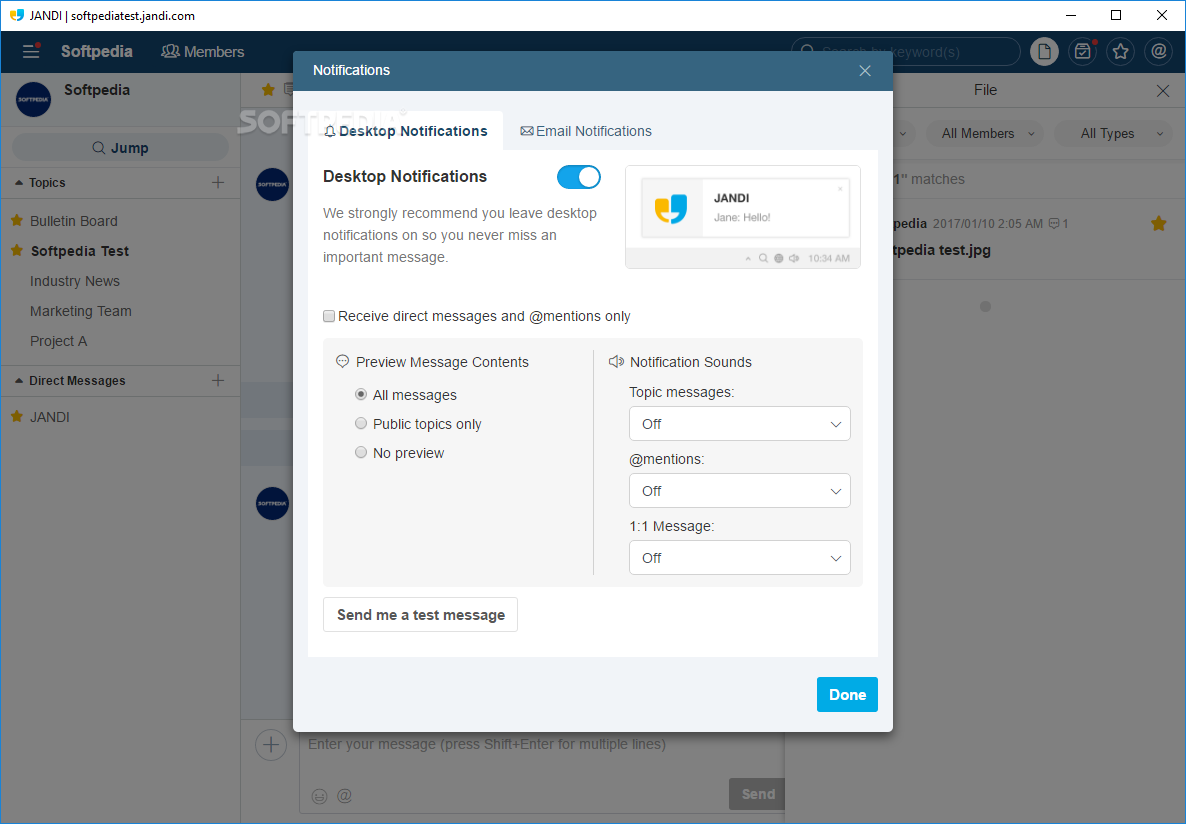Check Receive direct messages and @mentions only

pyautogui.click(x=329, y=316)
